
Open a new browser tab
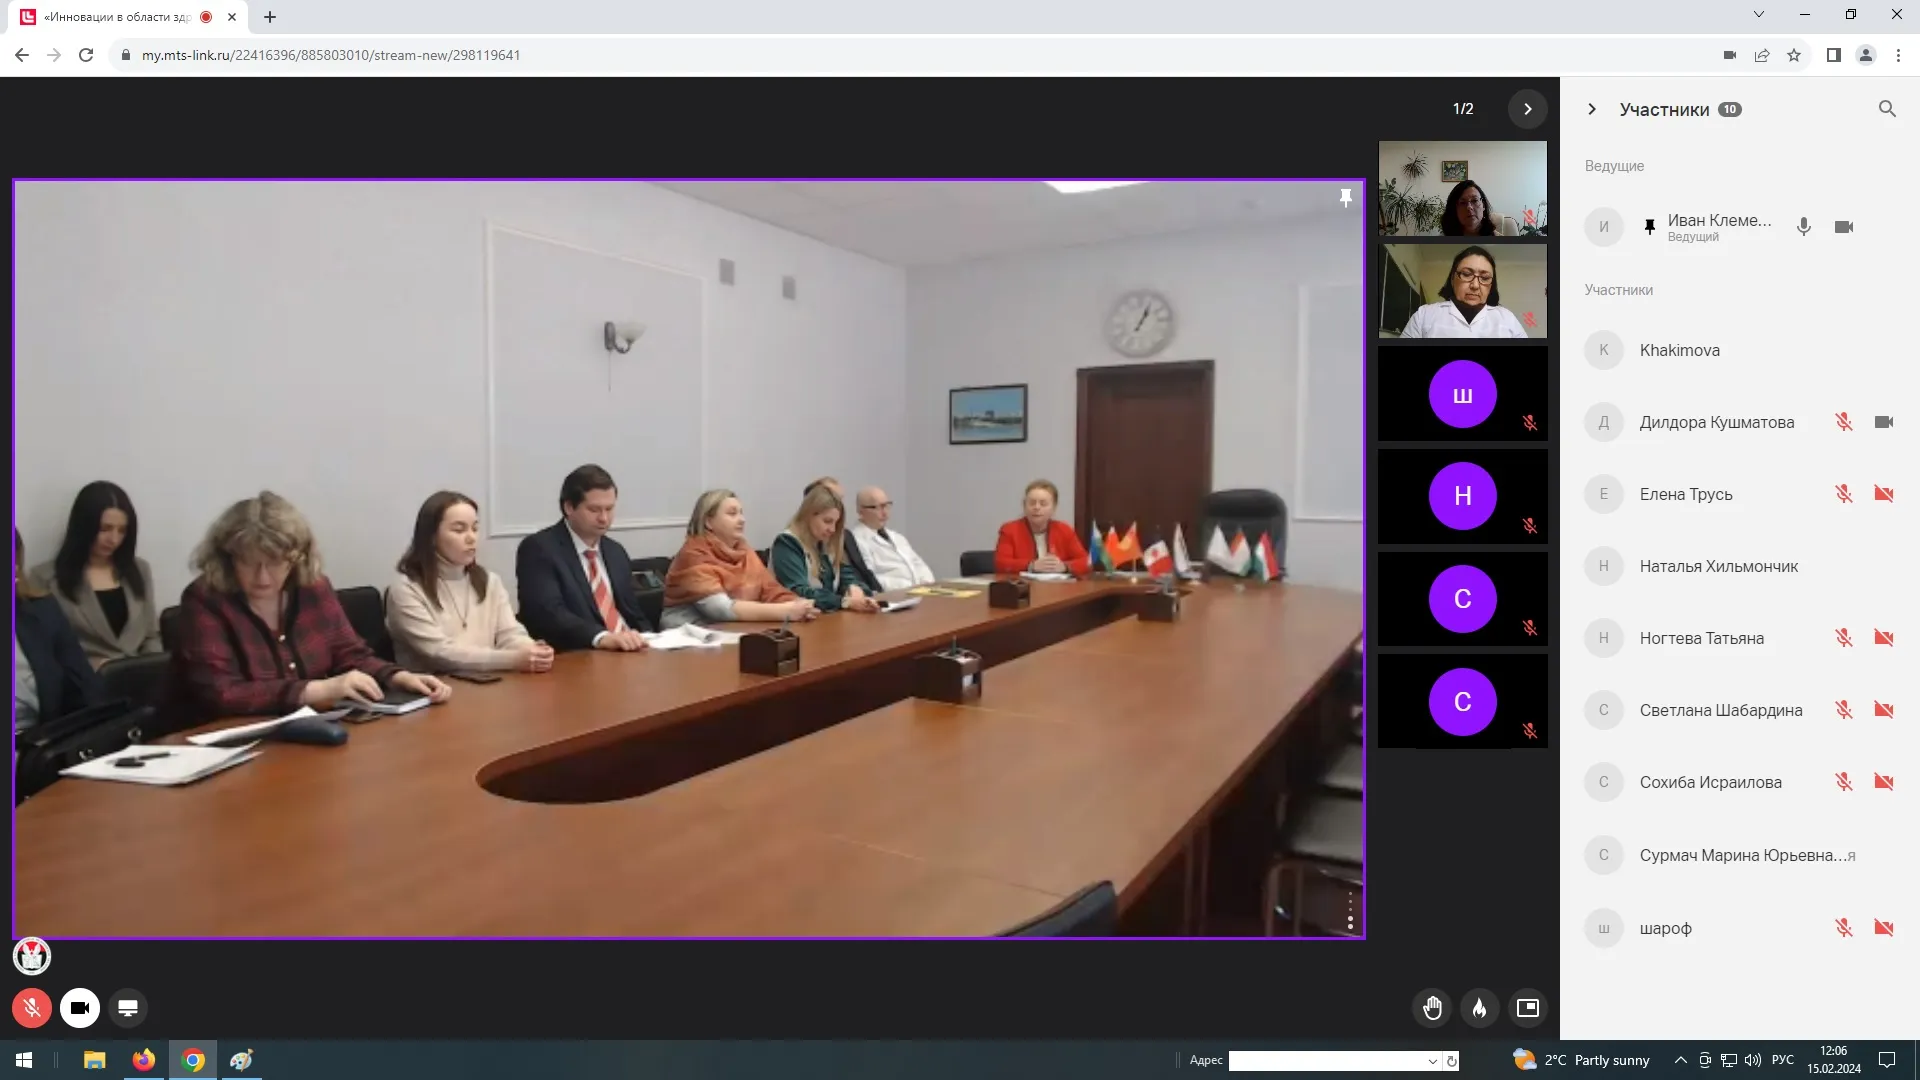[x=270, y=17]
